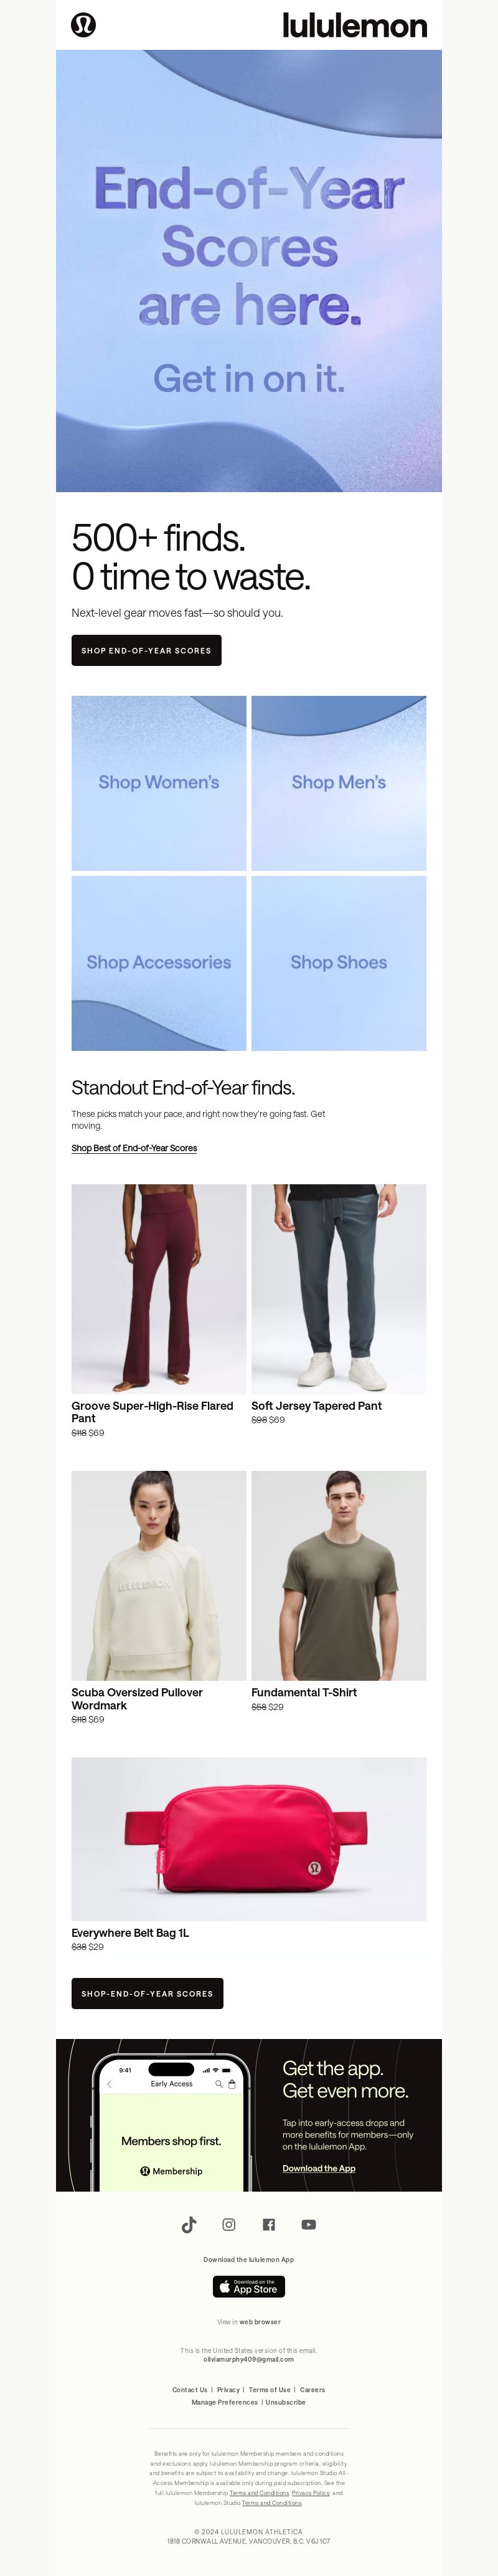Open the Shop Women's tile
The image size is (498, 2576).
coord(159,783)
